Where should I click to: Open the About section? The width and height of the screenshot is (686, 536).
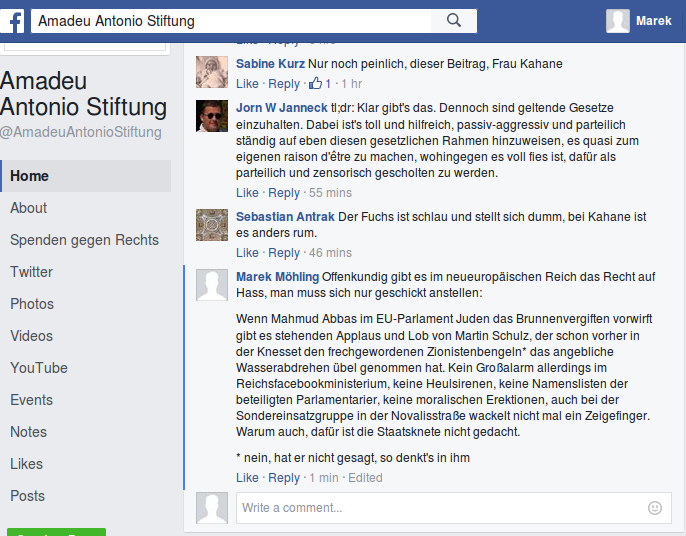tap(28, 208)
